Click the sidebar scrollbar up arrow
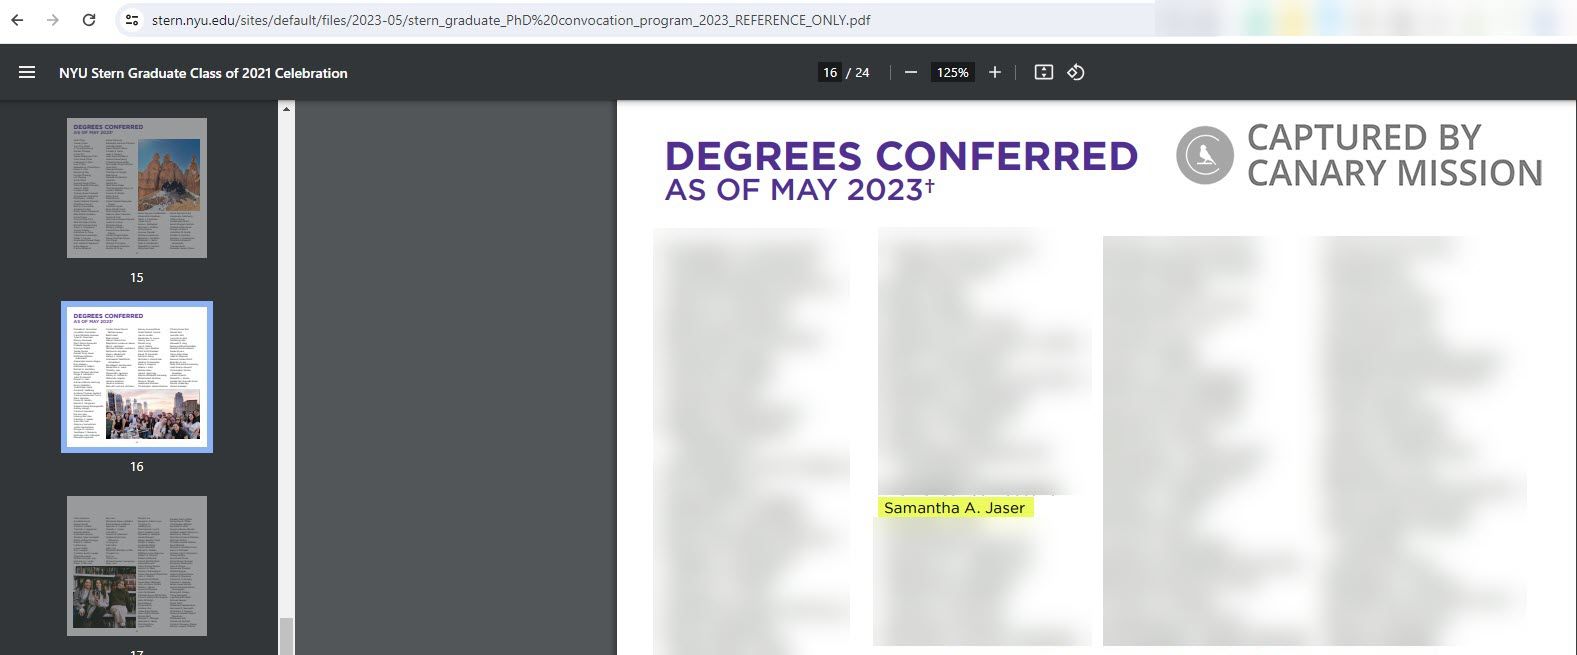Screen dimensions: 1577x655 tap(286, 108)
